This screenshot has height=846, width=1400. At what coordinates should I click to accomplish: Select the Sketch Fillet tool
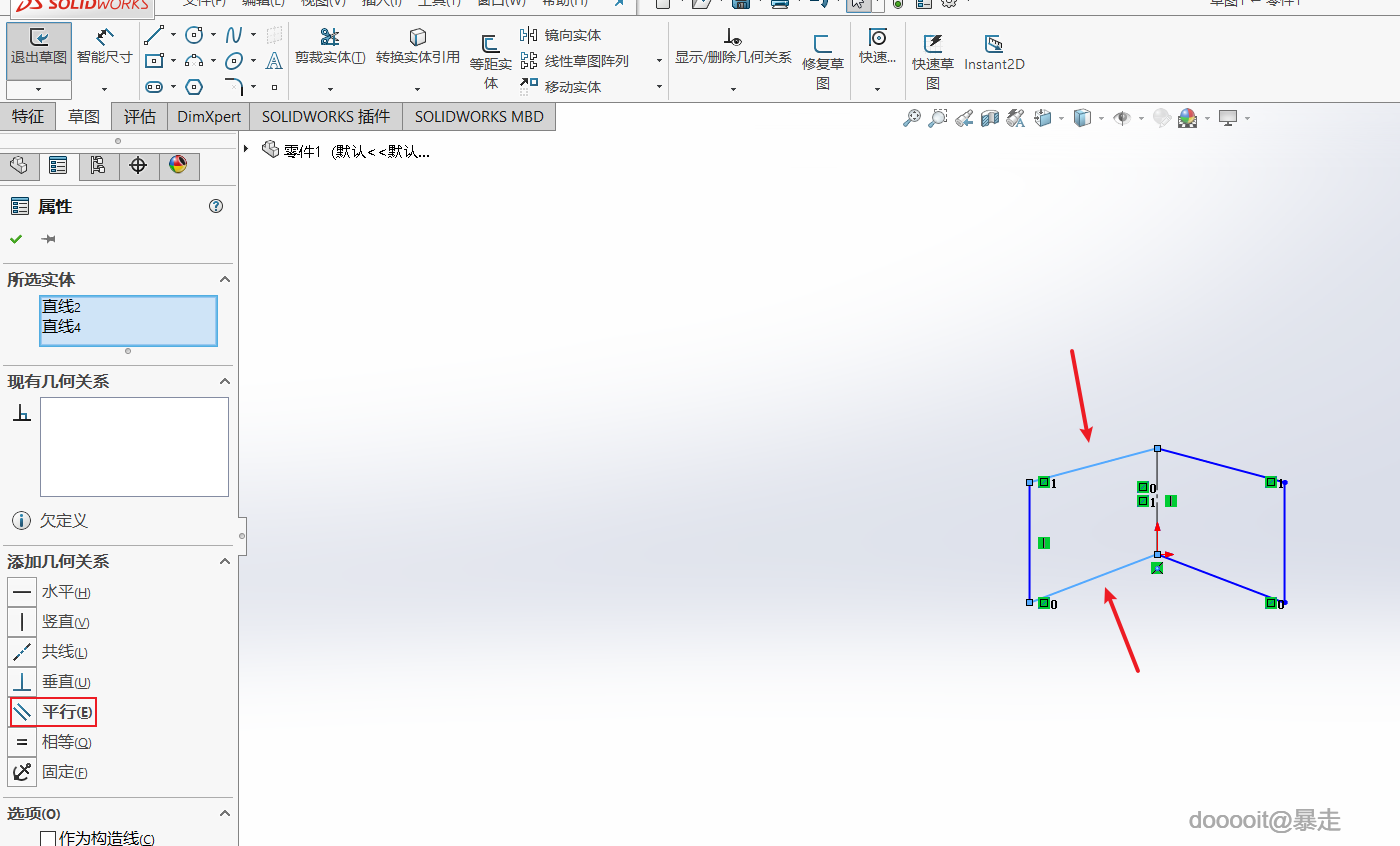[234, 87]
